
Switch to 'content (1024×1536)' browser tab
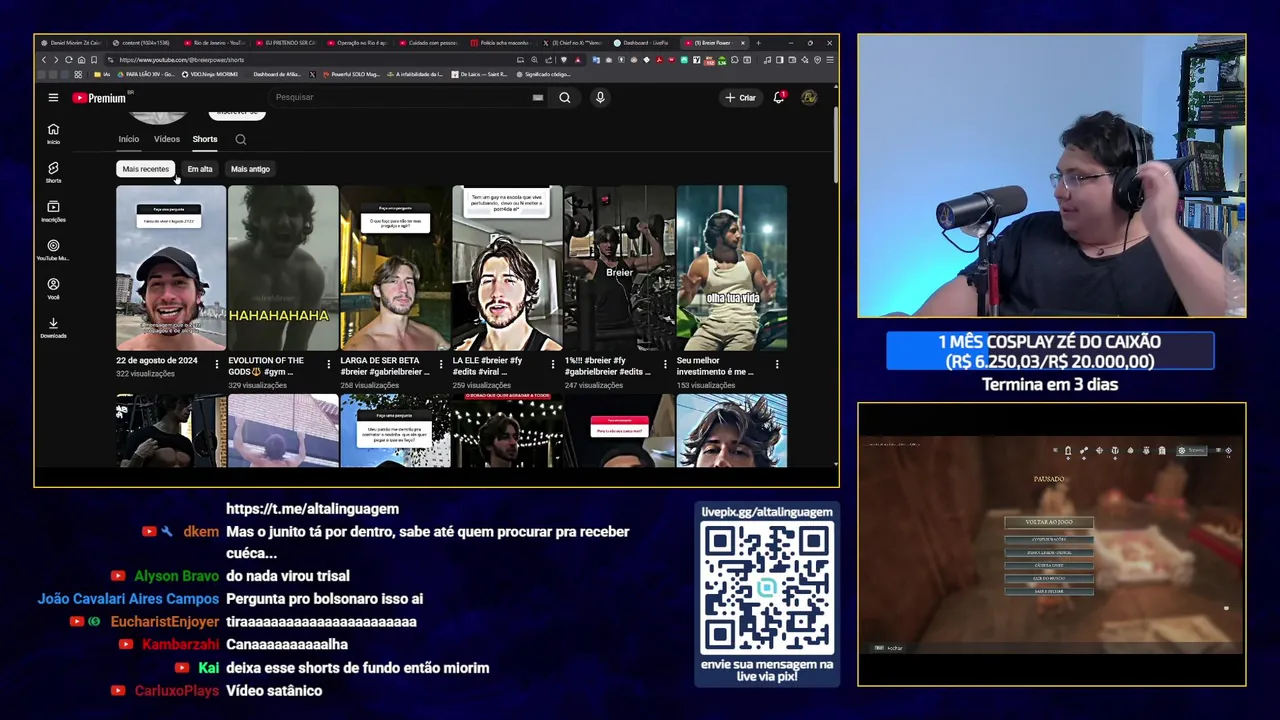[141, 43]
